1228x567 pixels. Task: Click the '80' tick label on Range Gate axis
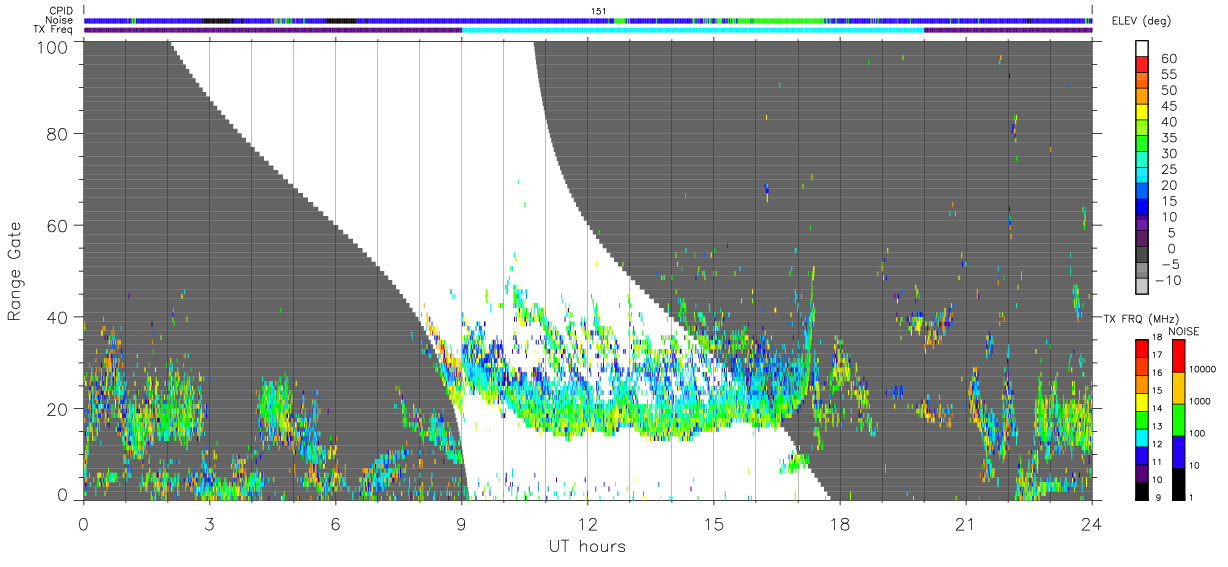pyautogui.click(x=59, y=133)
